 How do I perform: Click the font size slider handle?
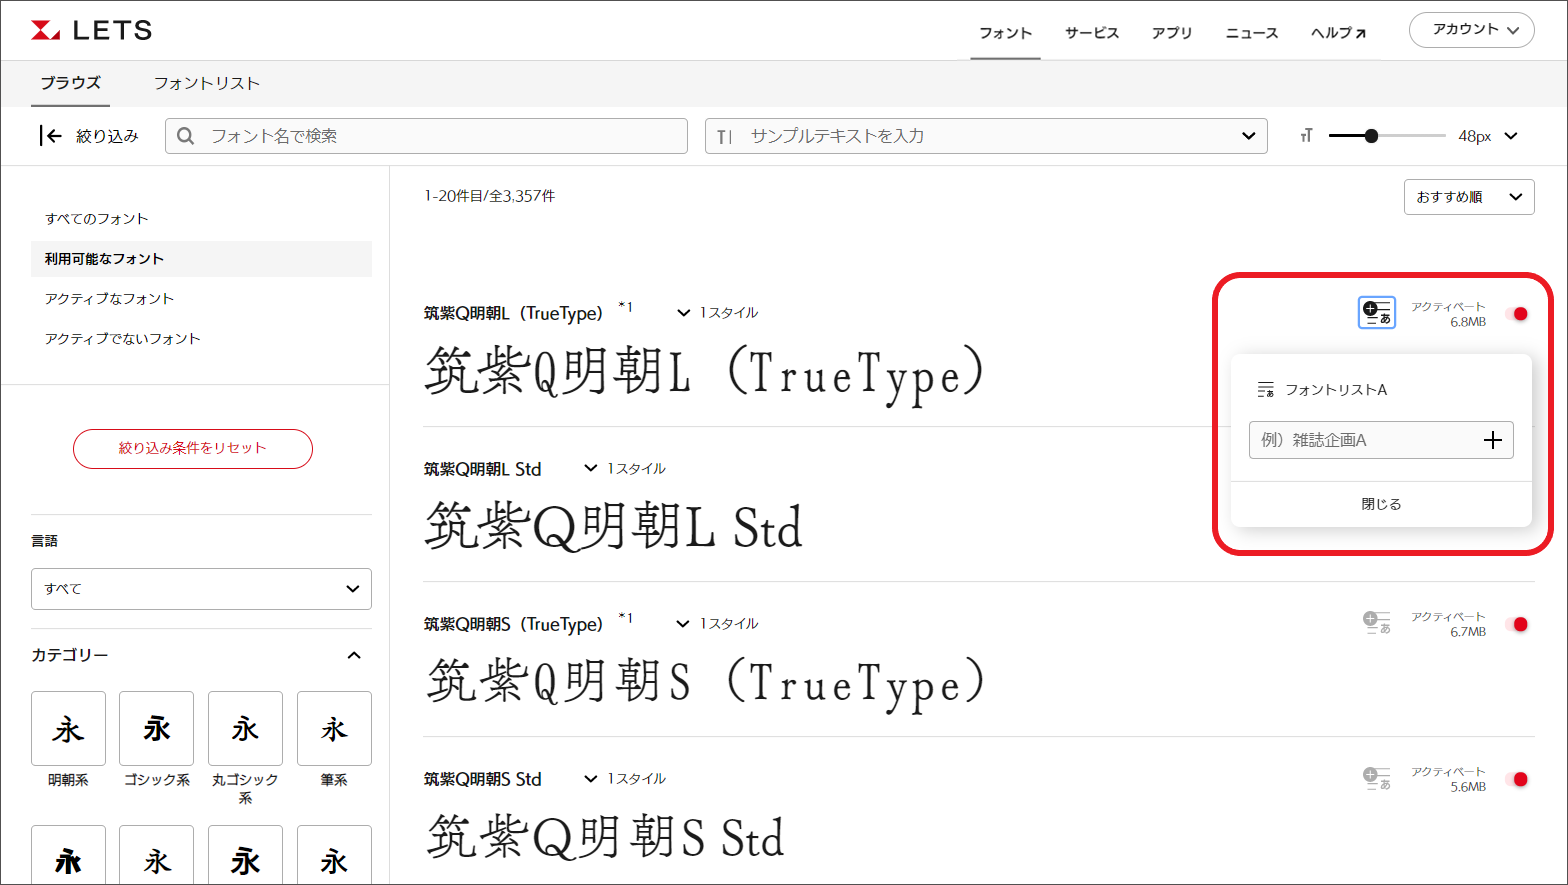tap(1371, 136)
